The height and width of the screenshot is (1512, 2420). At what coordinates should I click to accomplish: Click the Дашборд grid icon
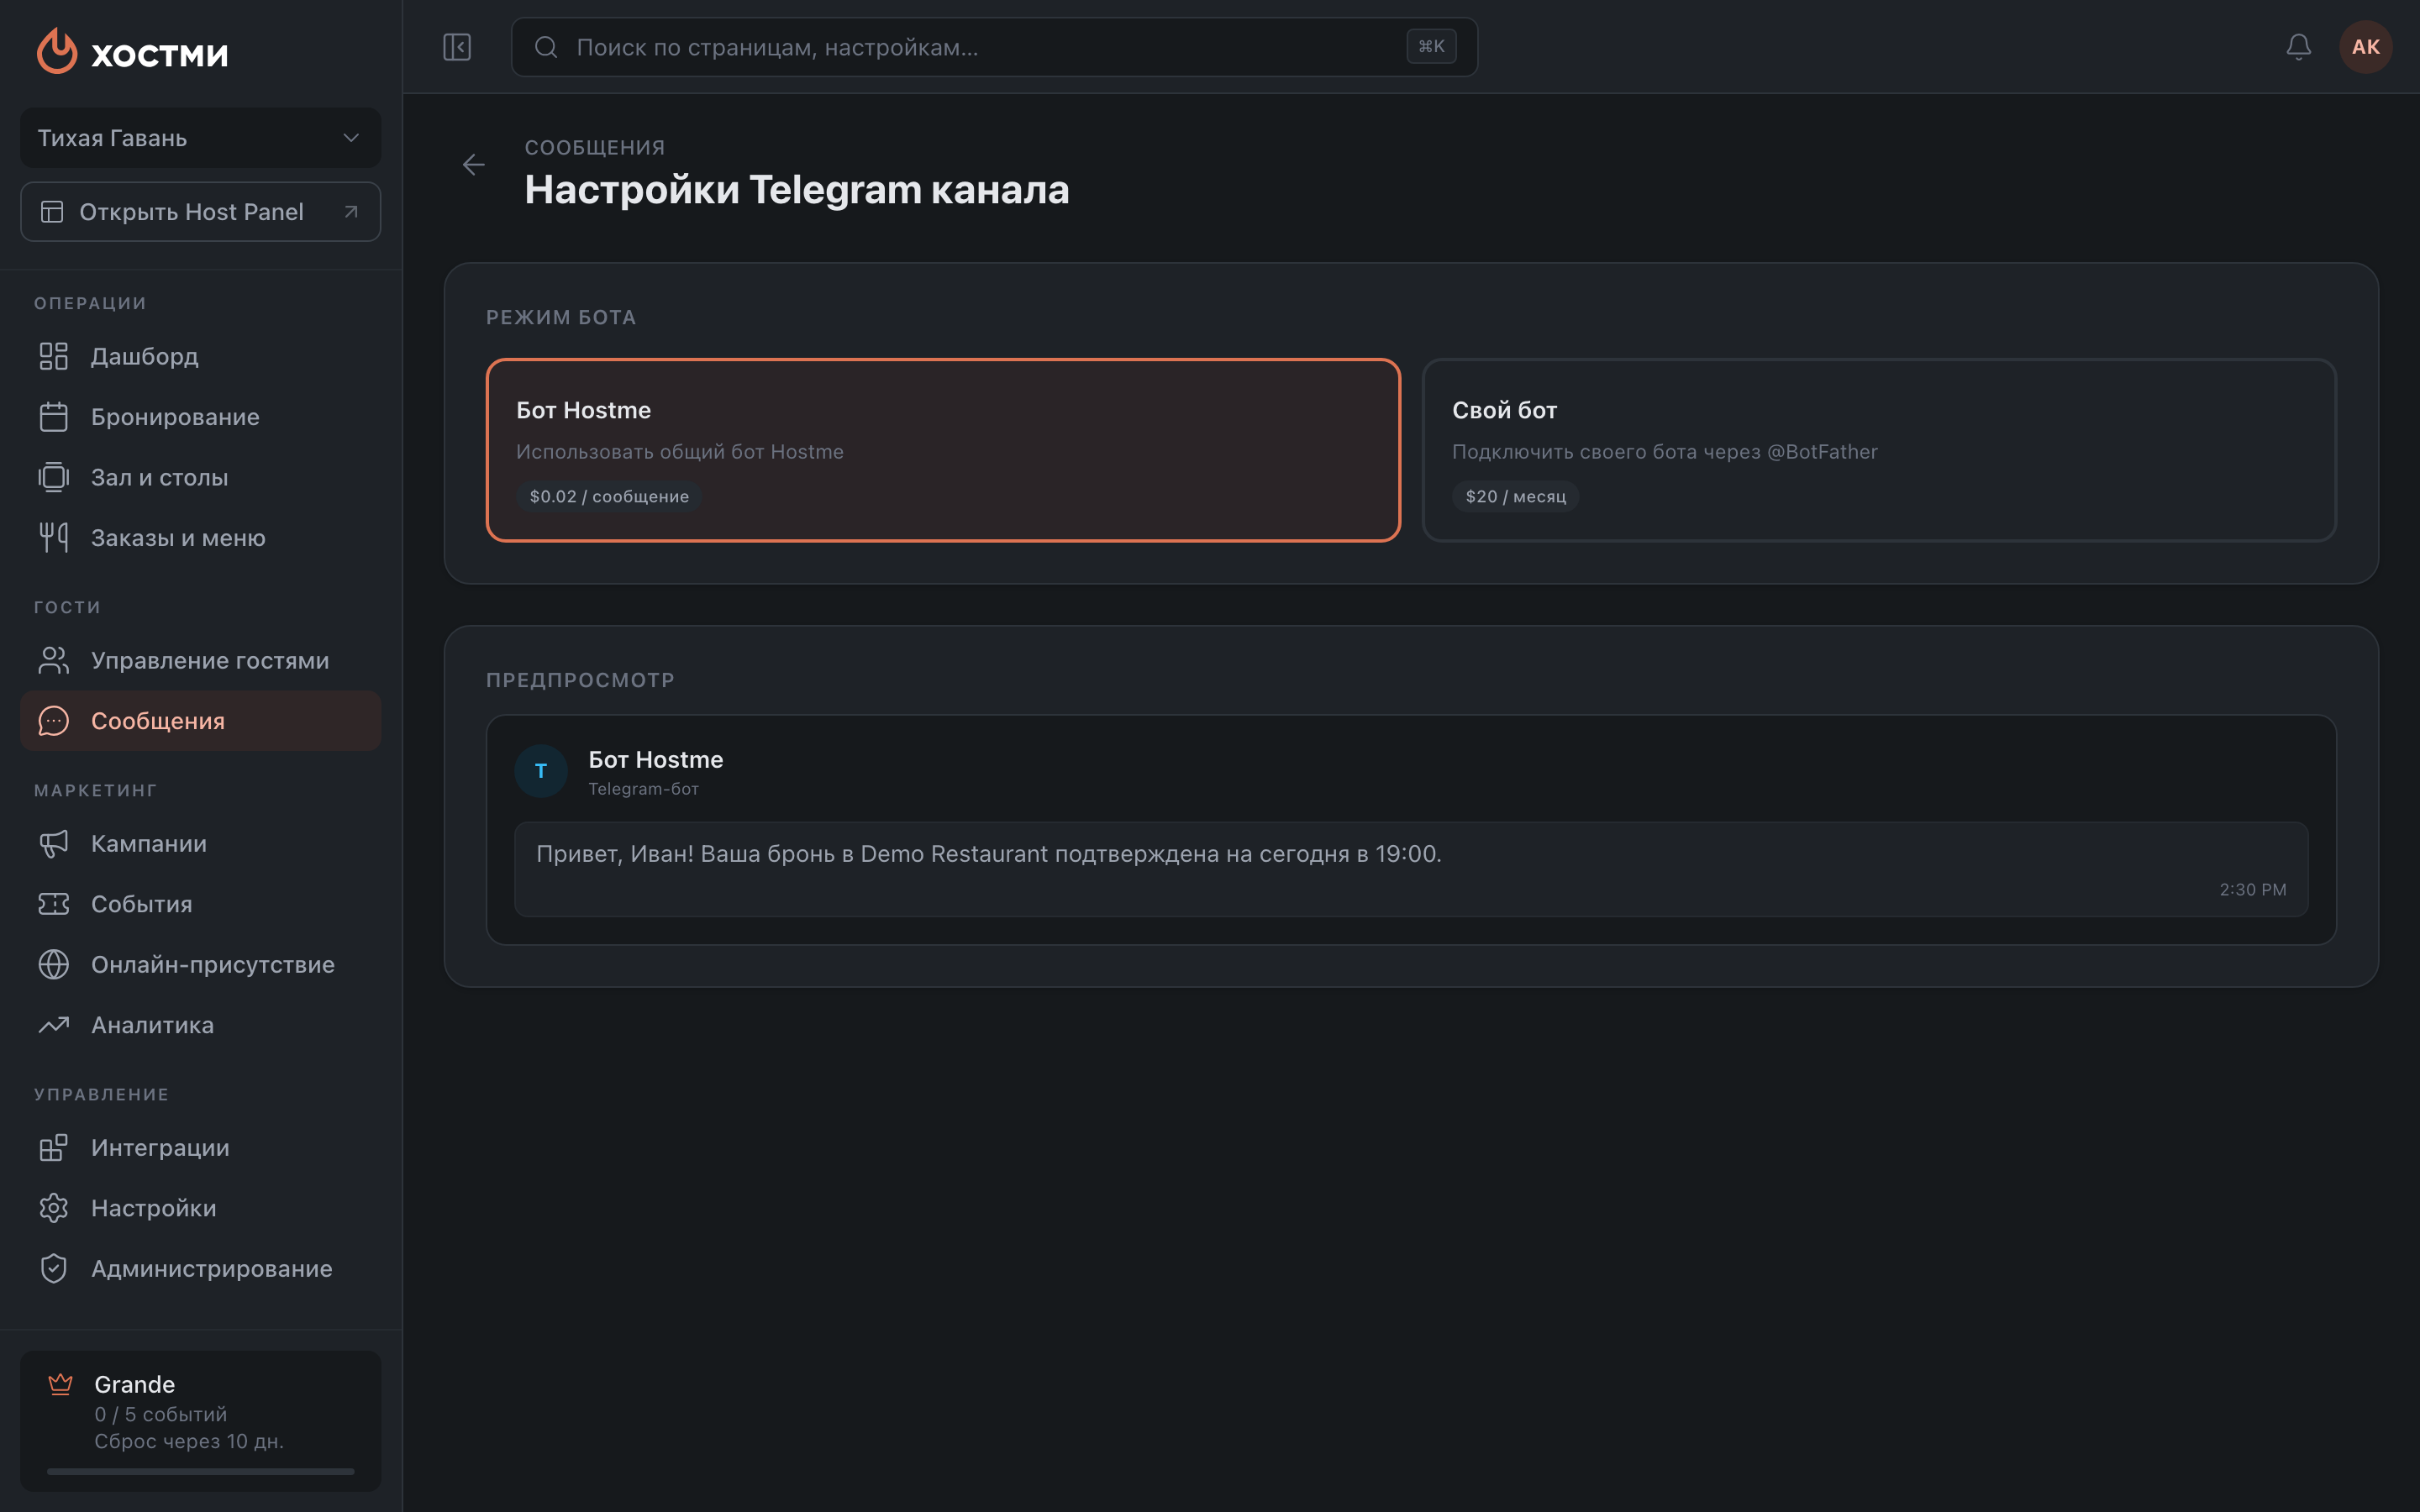54,356
